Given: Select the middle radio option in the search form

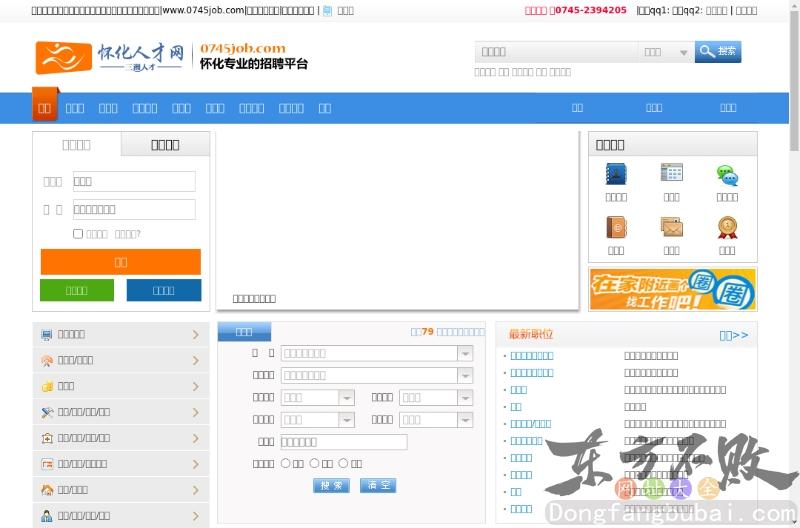Looking at the screenshot, I should coord(315,463).
